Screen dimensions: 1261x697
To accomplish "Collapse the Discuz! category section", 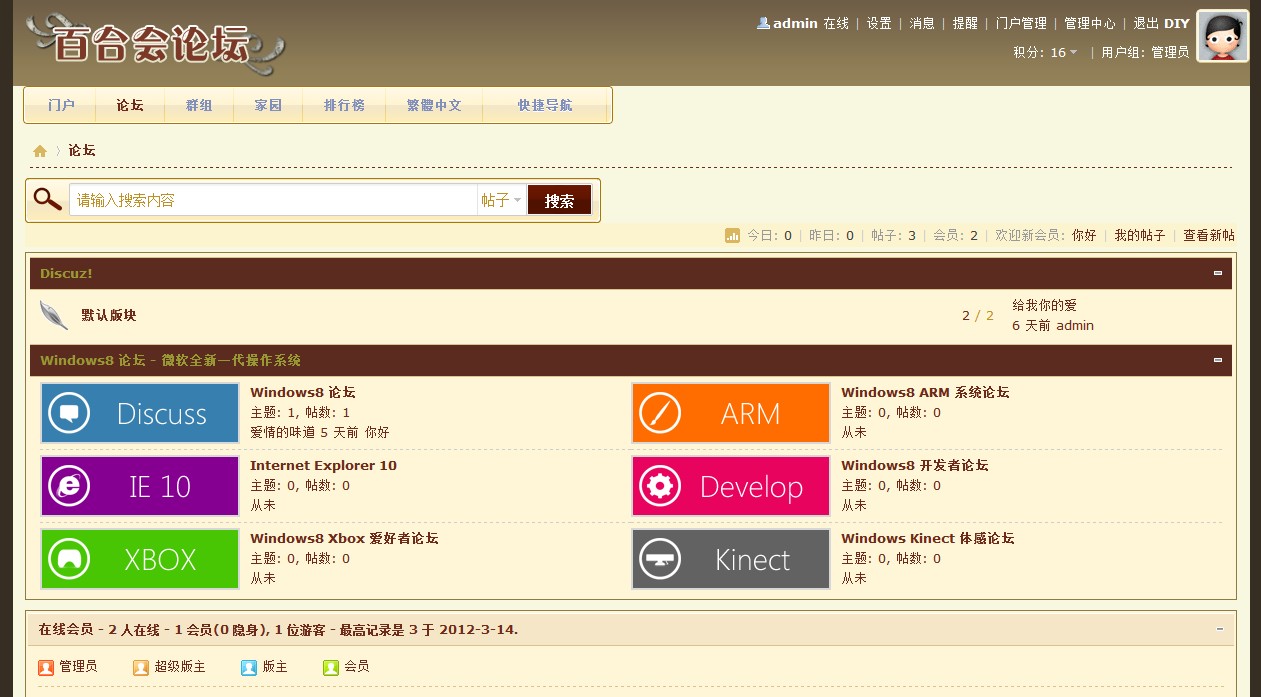I will [1218, 273].
